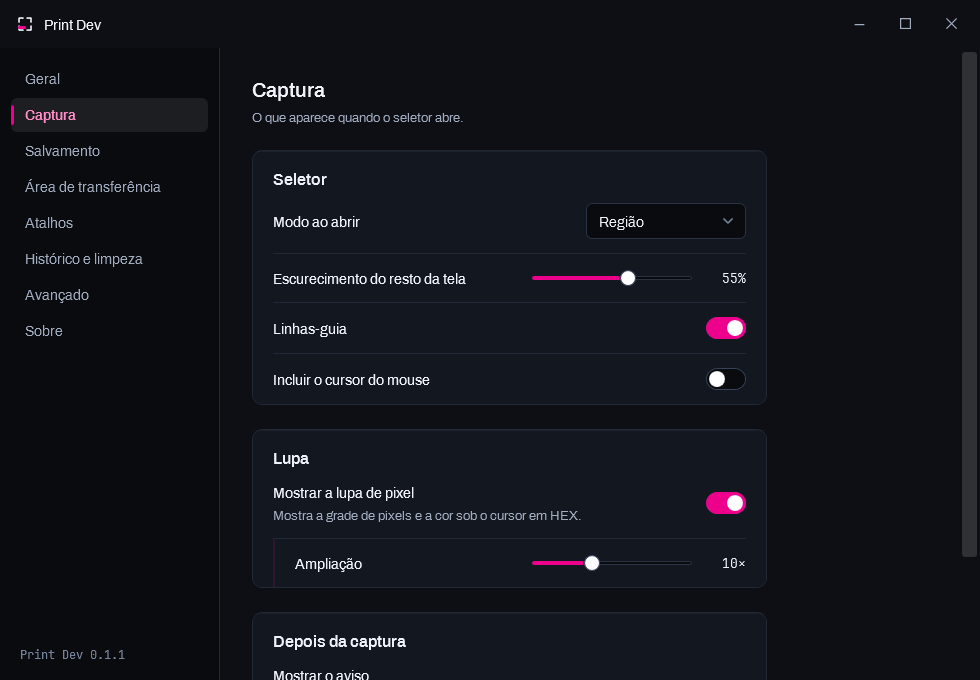Click the 10× magnification value
The height and width of the screenshot is (680, 980).
[734, 563]
